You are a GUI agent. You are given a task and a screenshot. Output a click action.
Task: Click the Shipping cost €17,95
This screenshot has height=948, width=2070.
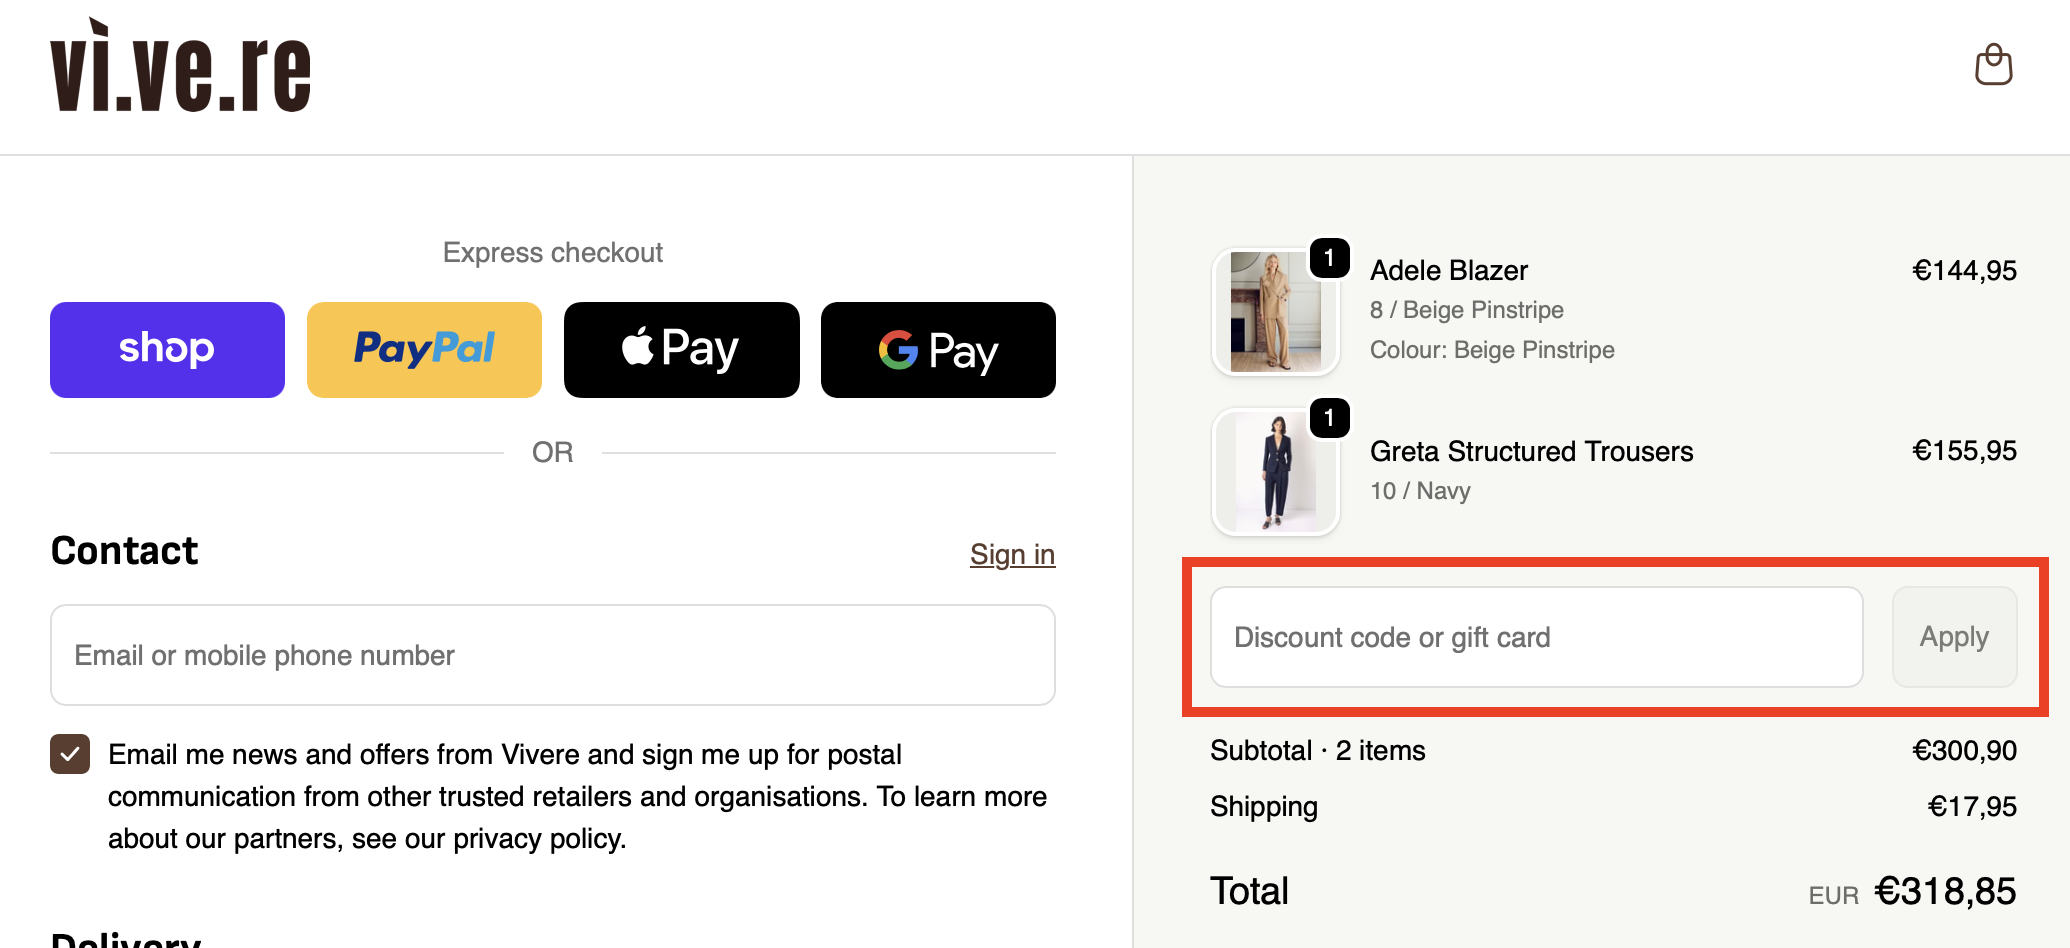pos(1971,806)
